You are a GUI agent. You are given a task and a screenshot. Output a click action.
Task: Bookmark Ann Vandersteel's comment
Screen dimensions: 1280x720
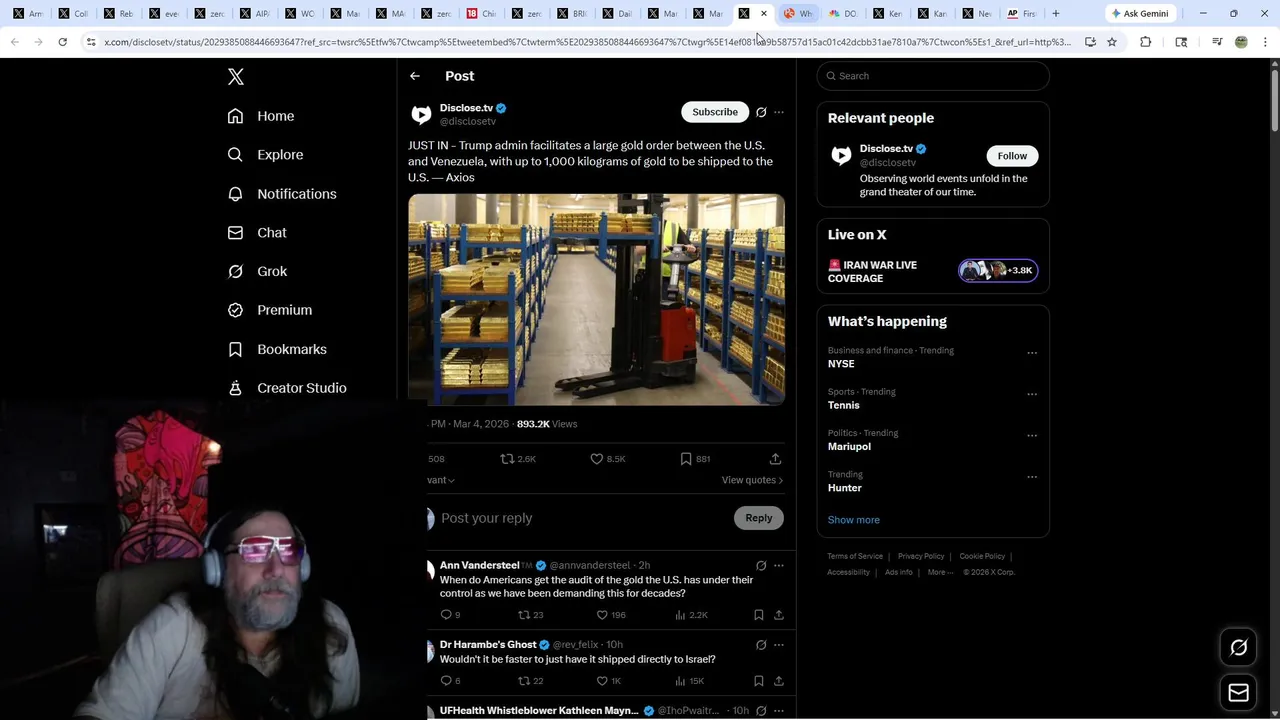point(759,615)
